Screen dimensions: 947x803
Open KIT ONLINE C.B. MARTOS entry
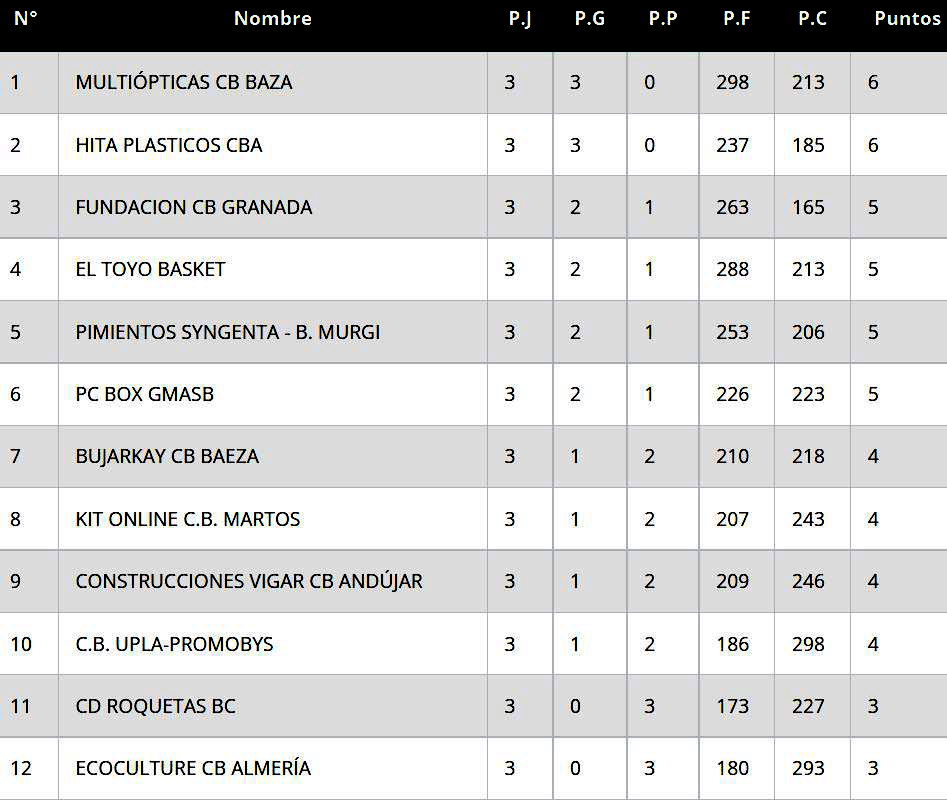tap(188, 519)
